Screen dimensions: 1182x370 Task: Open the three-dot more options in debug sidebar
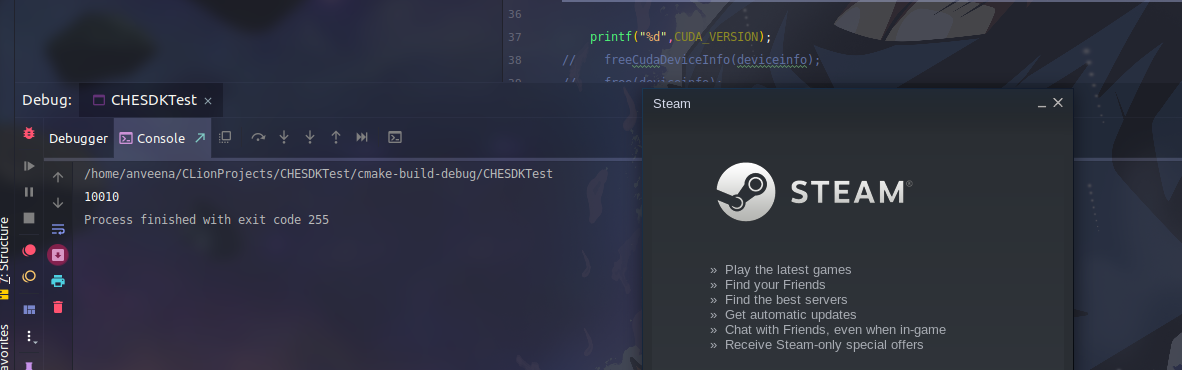(30, 336)
